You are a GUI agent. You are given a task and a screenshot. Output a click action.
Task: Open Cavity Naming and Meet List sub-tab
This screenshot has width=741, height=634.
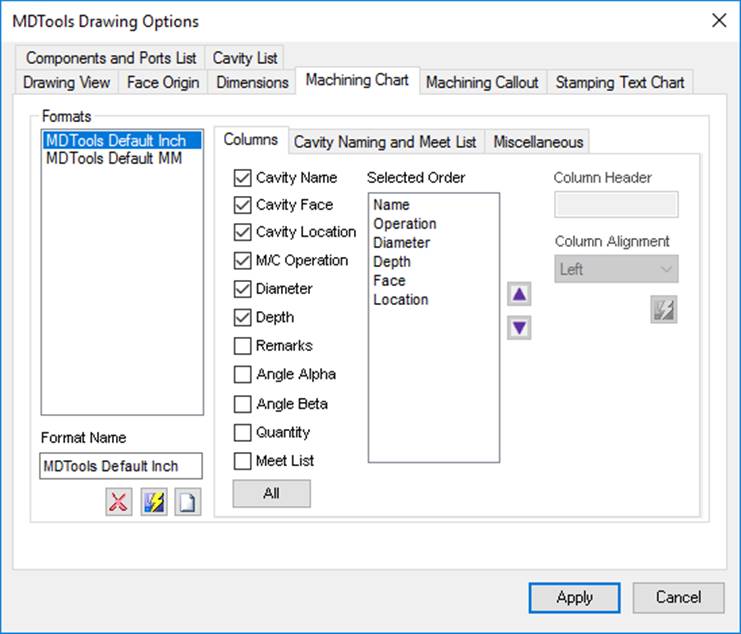(385, 142)
